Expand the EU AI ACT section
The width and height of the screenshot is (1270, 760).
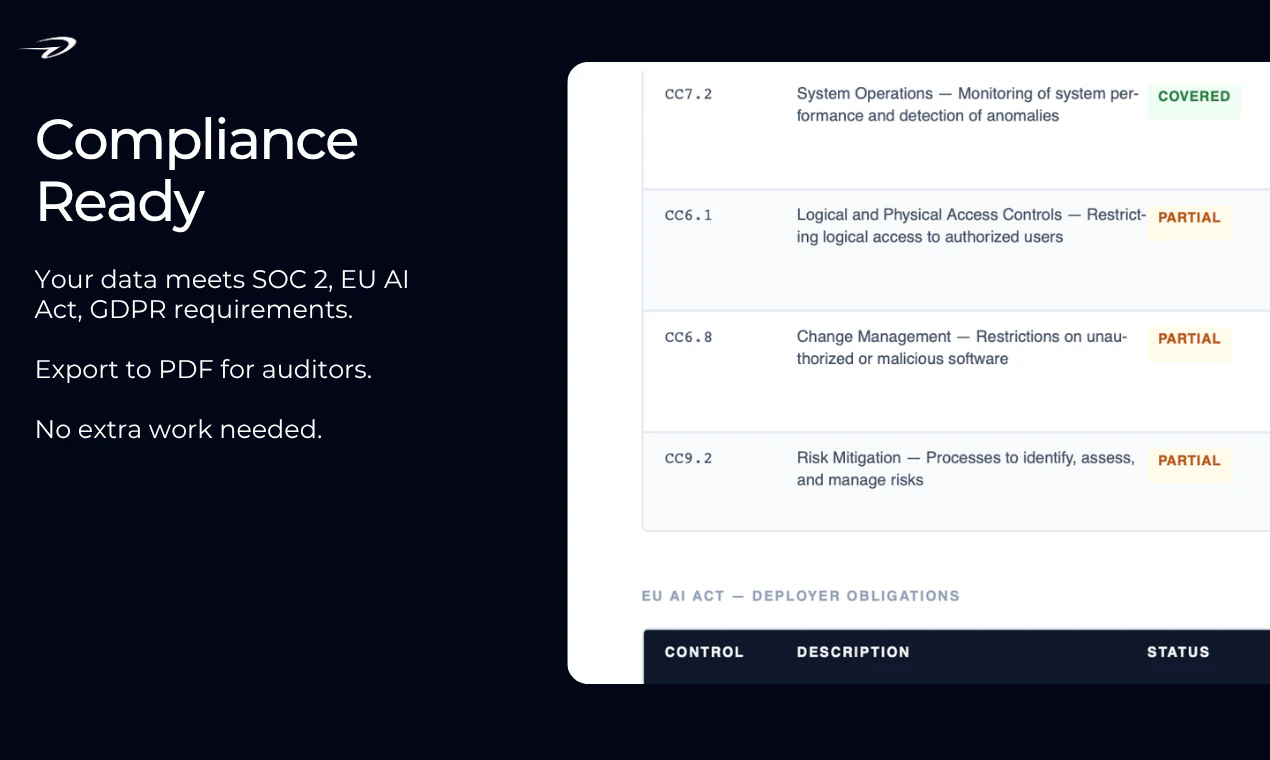[800, 595]
